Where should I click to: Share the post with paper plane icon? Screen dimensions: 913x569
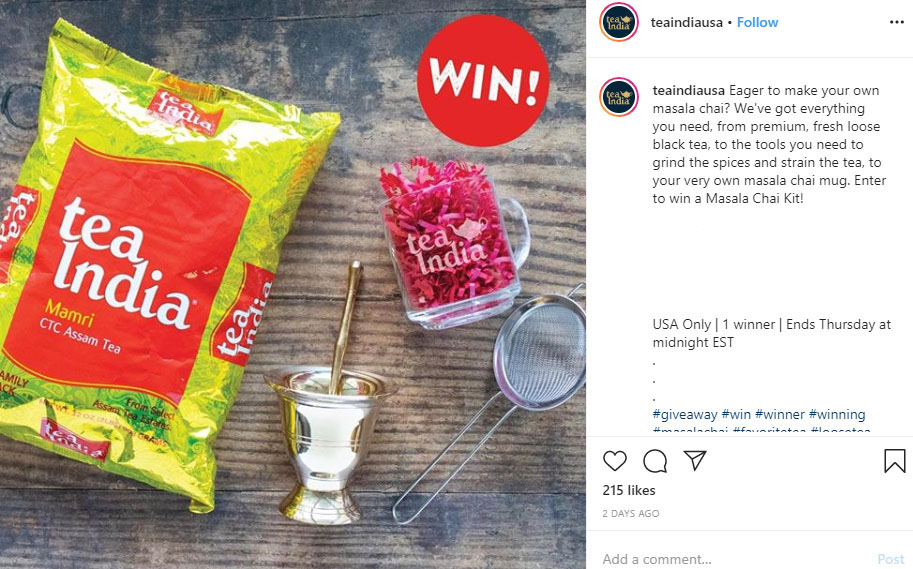point(695,460)
